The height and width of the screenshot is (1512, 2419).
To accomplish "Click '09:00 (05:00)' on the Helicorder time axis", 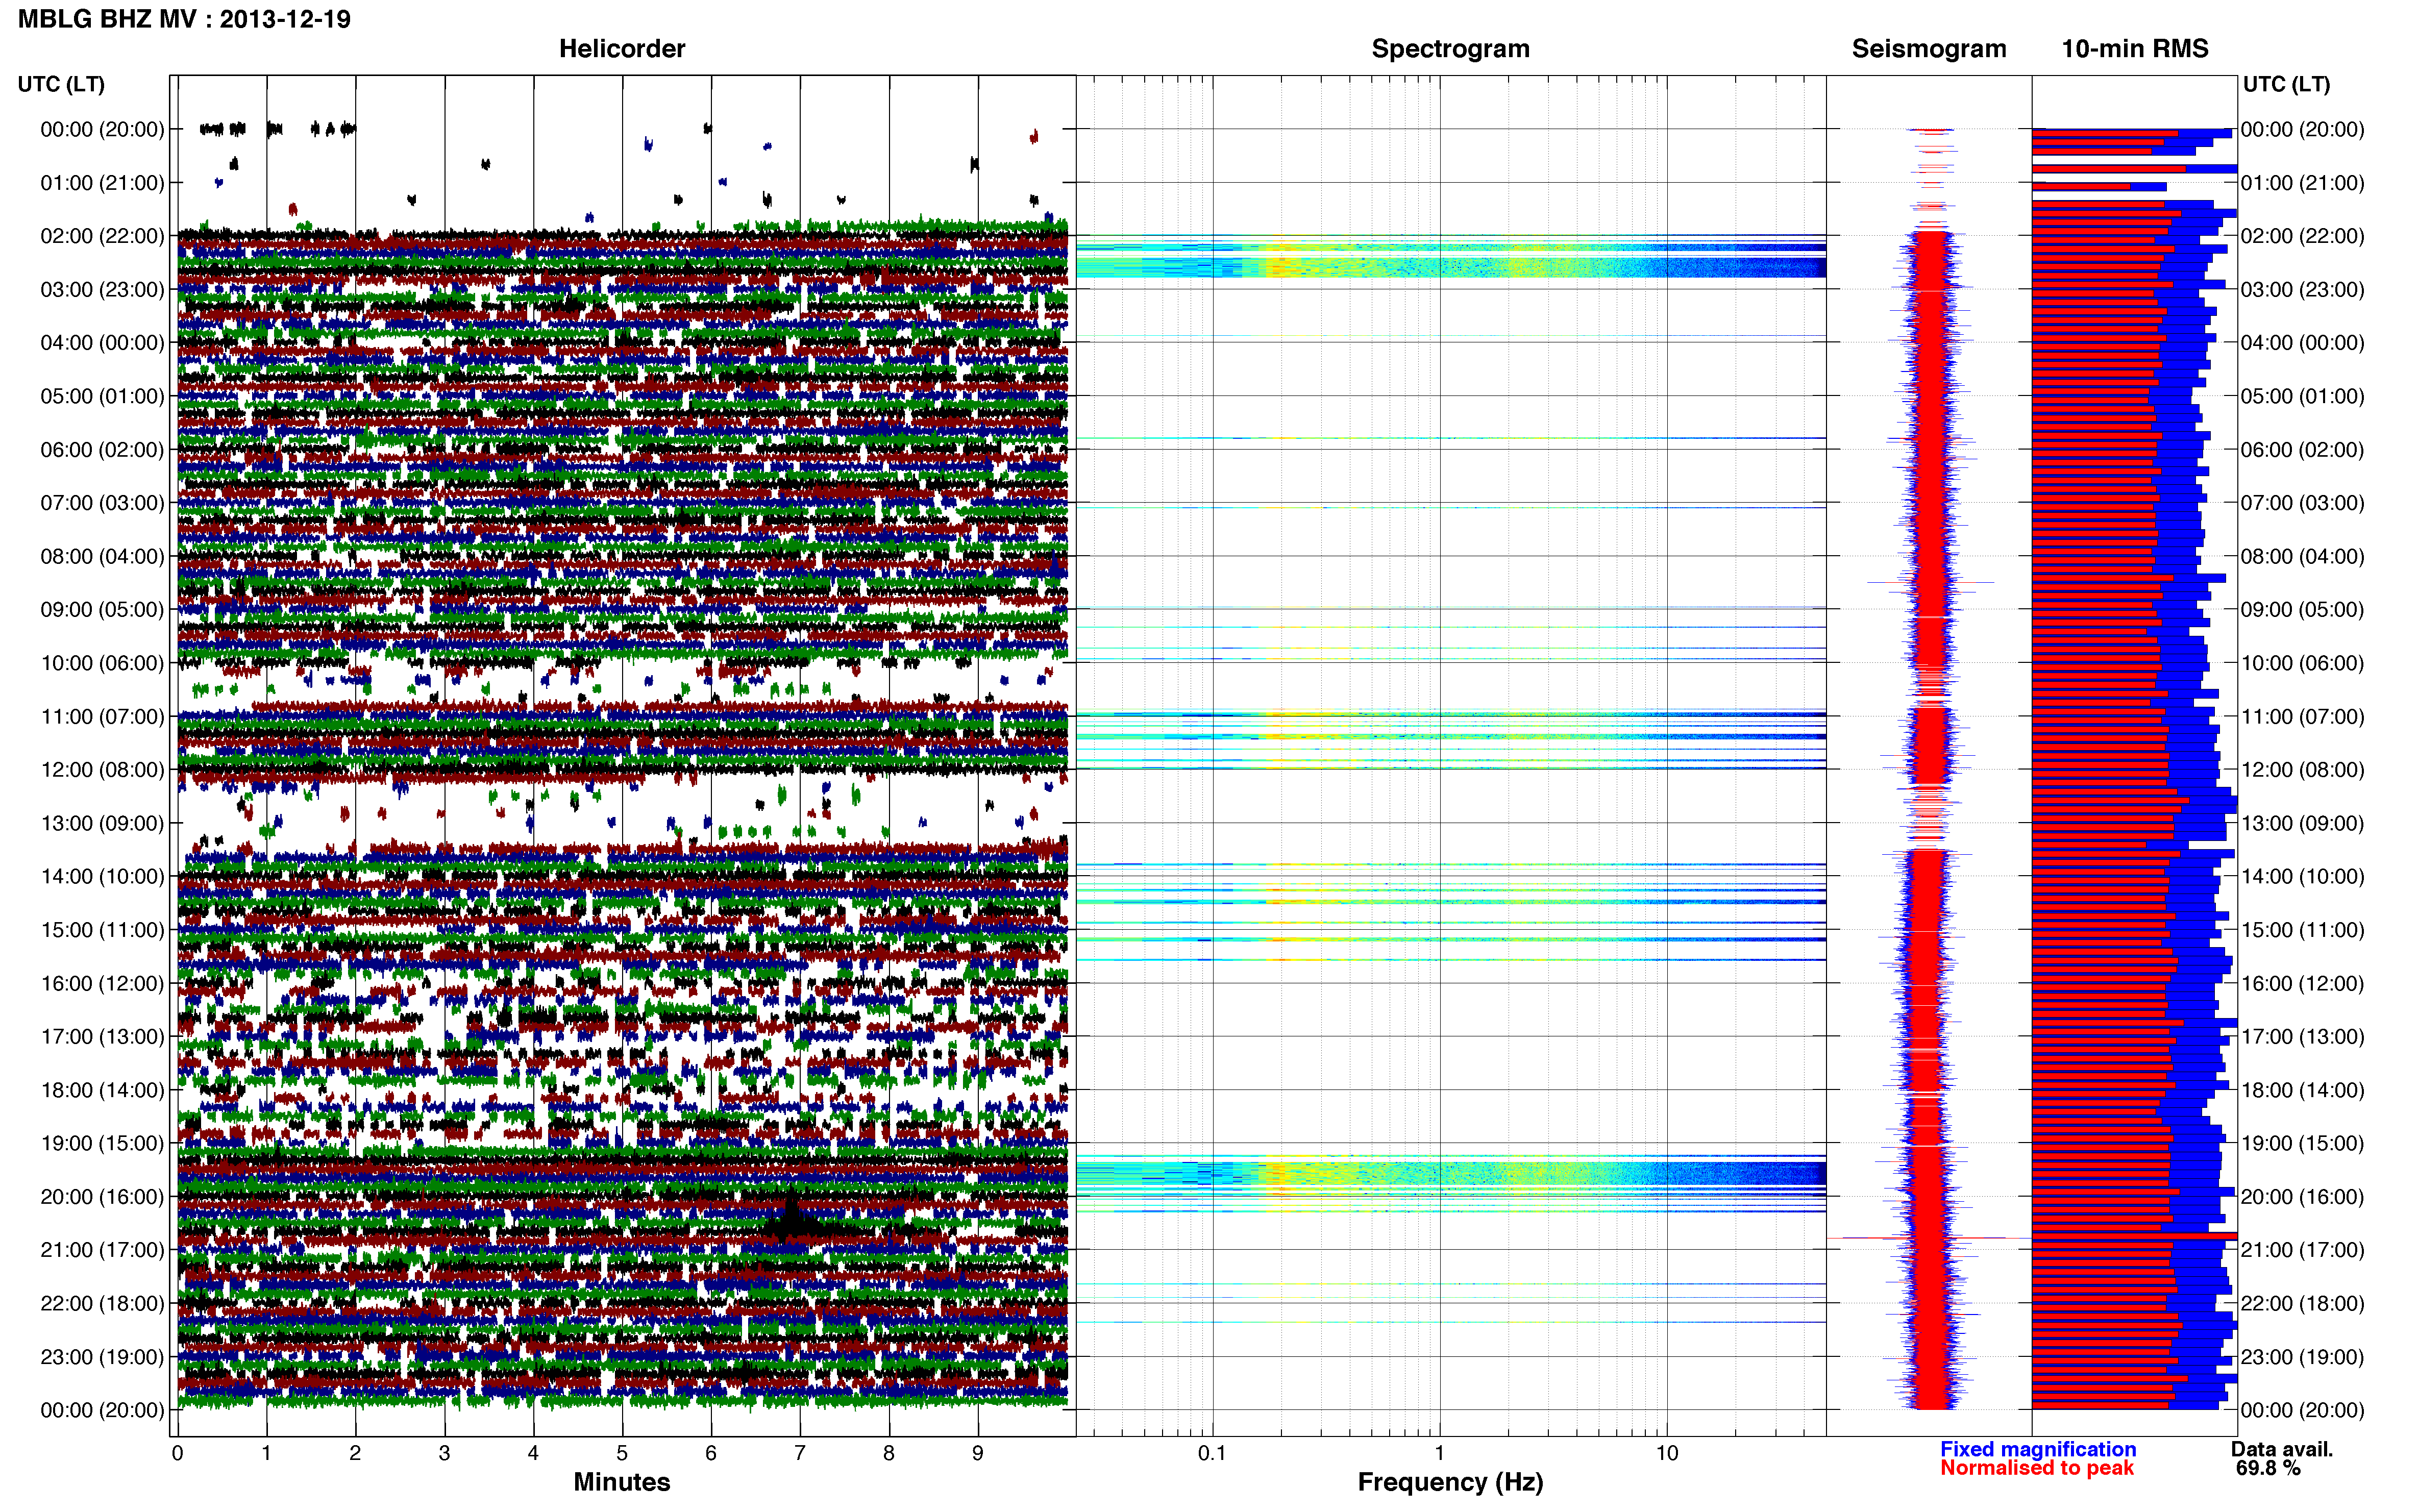I will point(102,610).
